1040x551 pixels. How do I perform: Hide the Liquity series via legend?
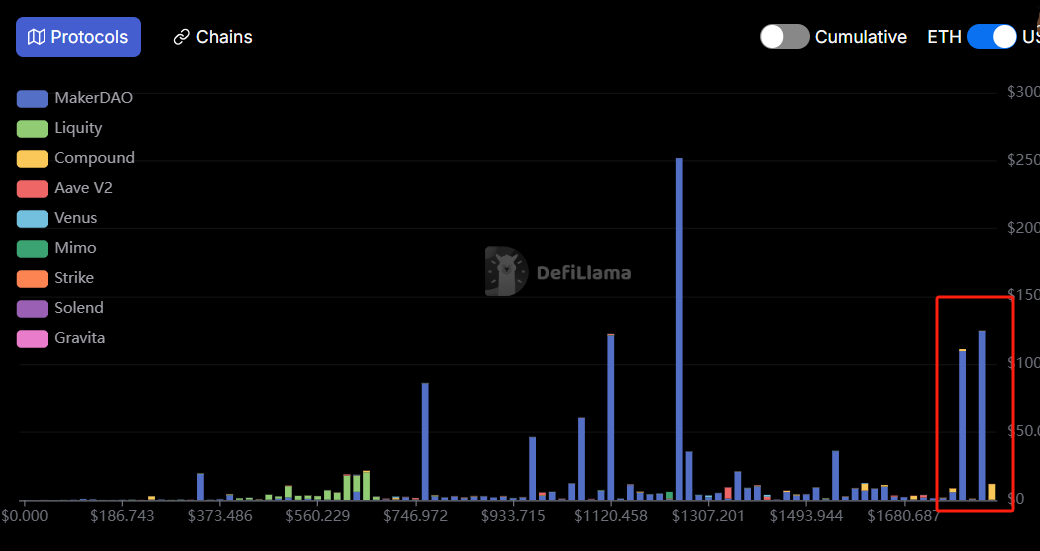[78, 128]
